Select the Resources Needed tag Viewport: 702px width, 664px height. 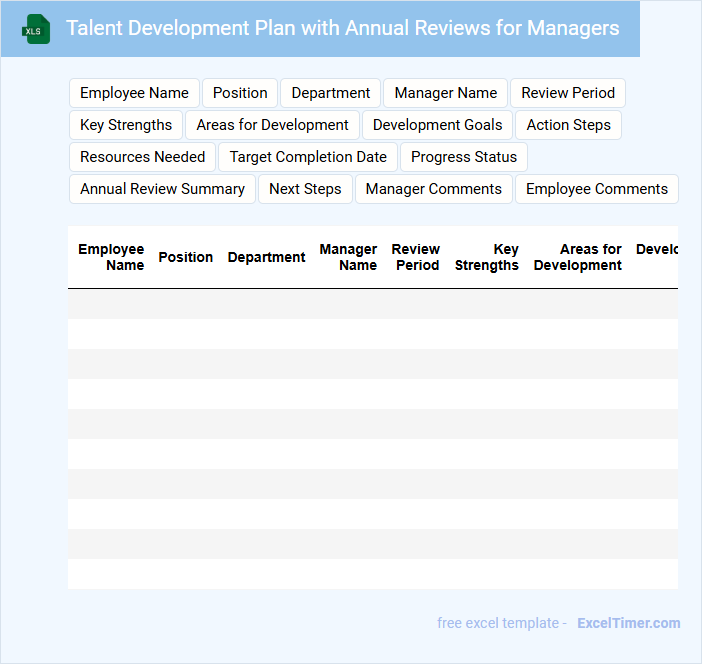point(142,157)
